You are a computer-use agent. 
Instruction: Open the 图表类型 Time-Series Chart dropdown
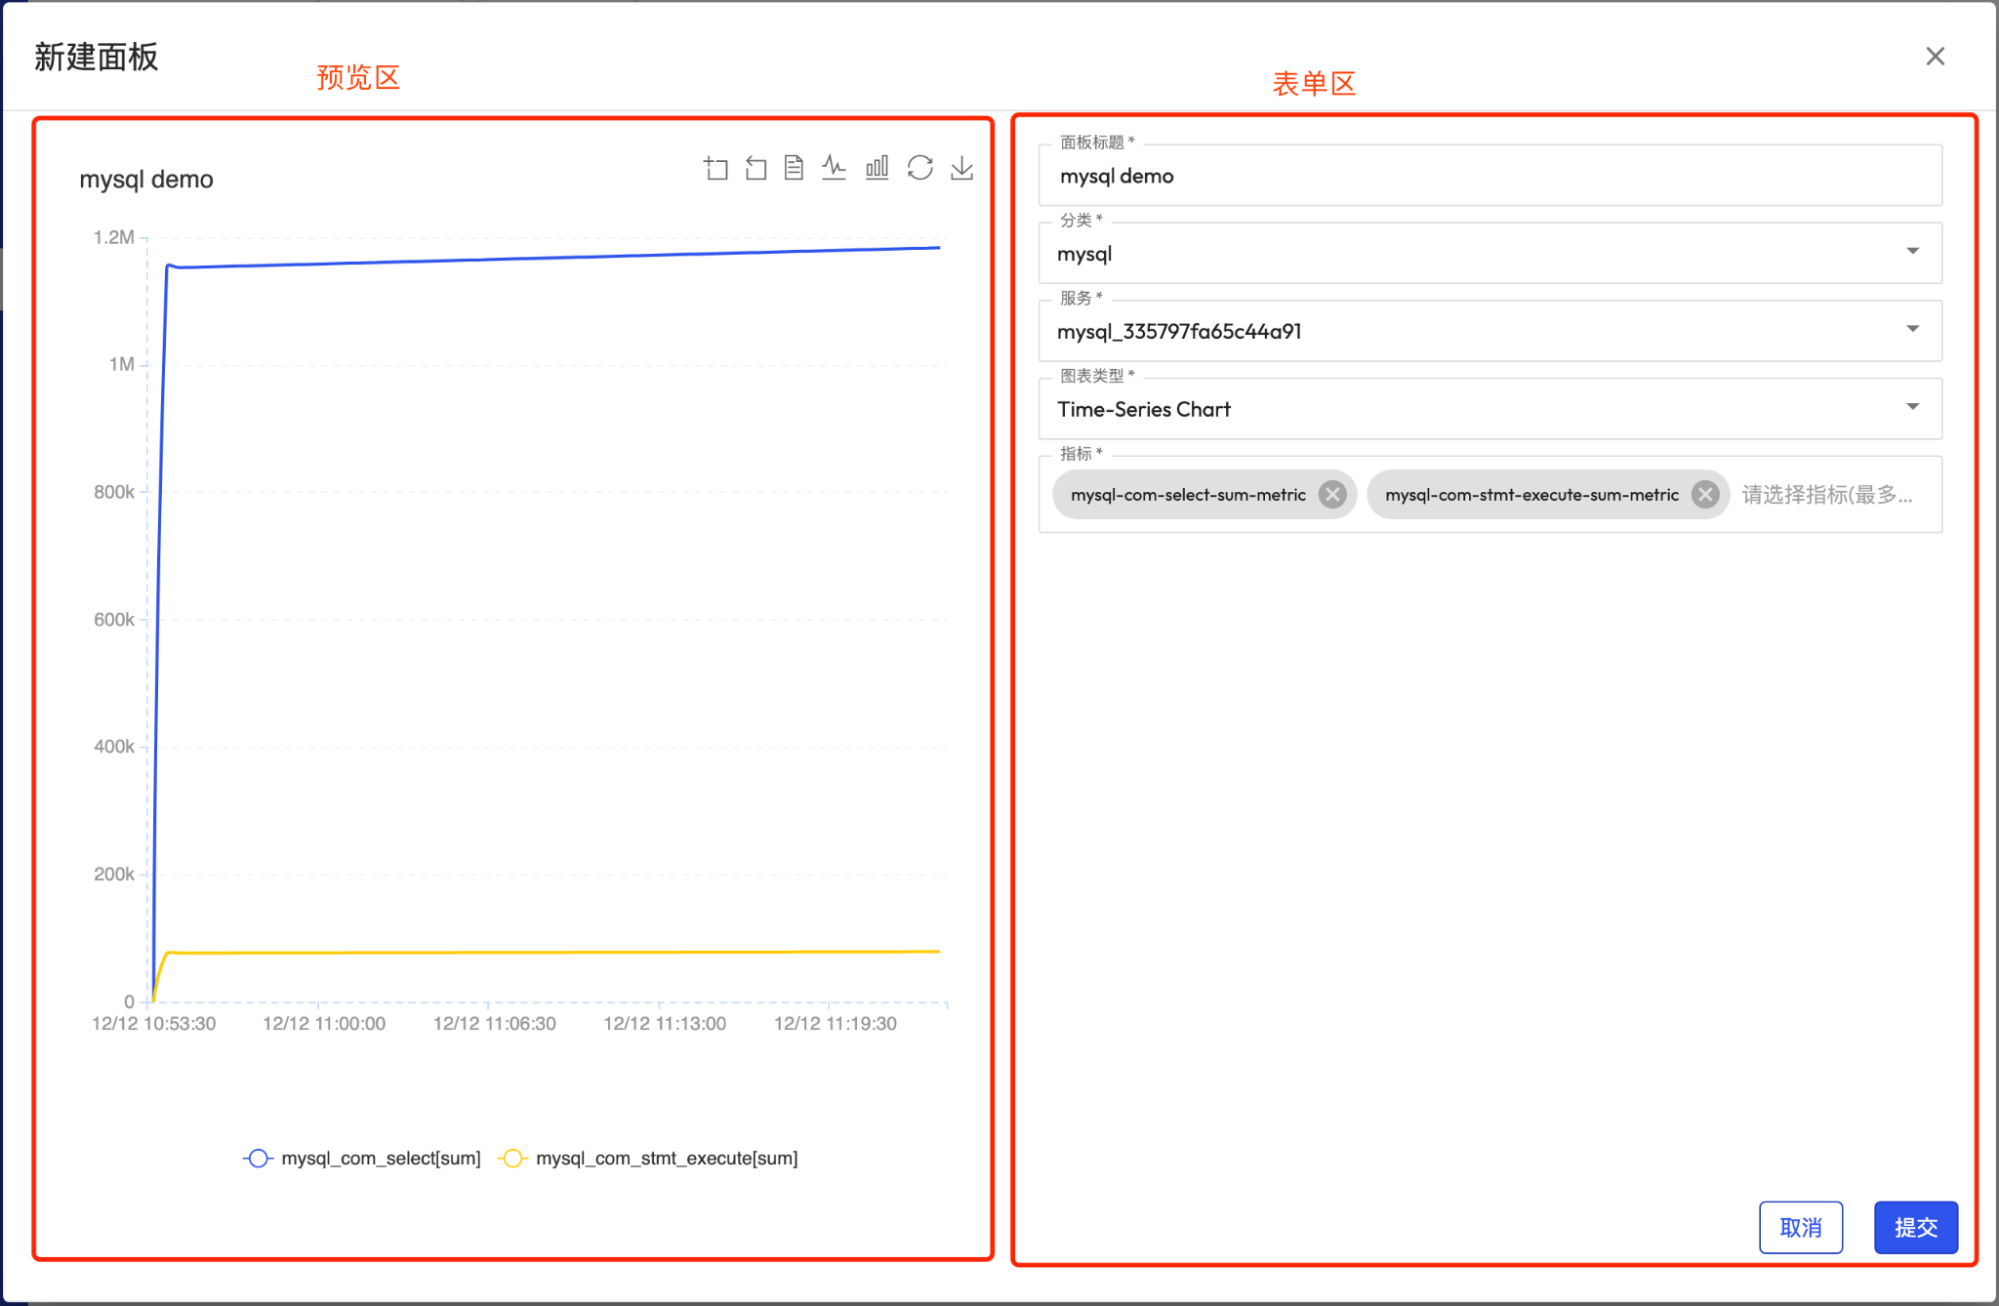point(1490,409)
